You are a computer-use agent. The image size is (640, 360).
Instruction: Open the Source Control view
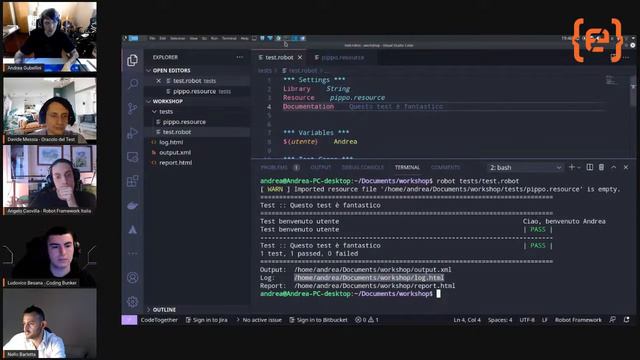(133, 109)
